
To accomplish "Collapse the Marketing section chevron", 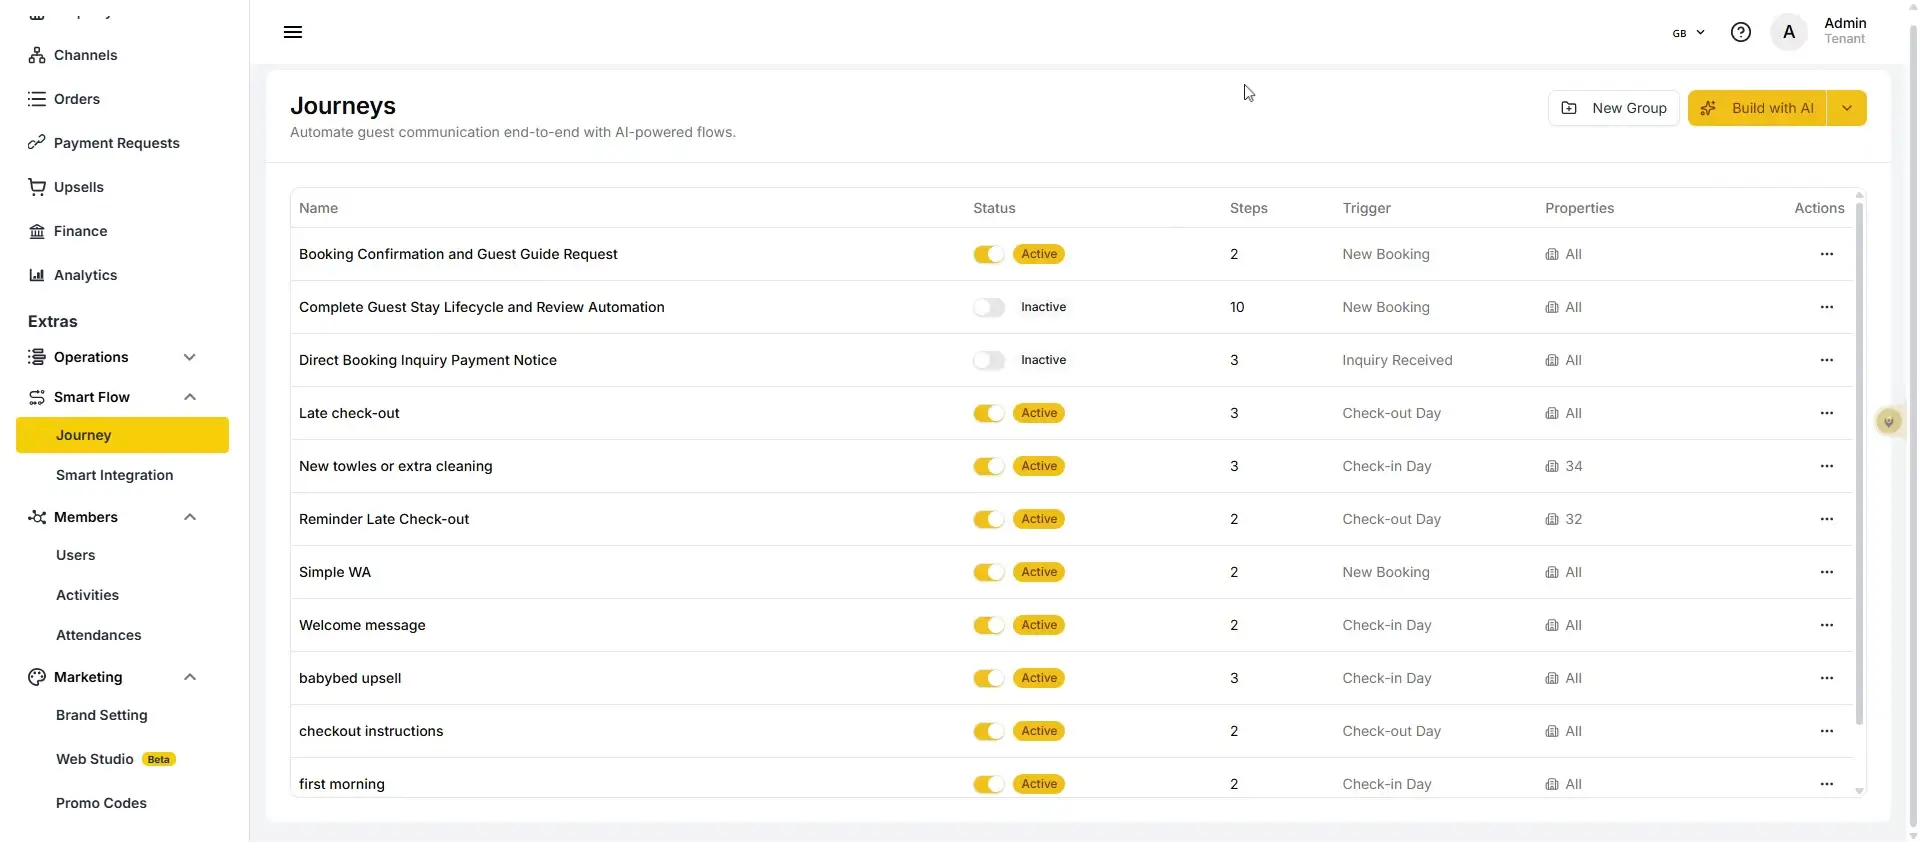I will click(190, 677).
